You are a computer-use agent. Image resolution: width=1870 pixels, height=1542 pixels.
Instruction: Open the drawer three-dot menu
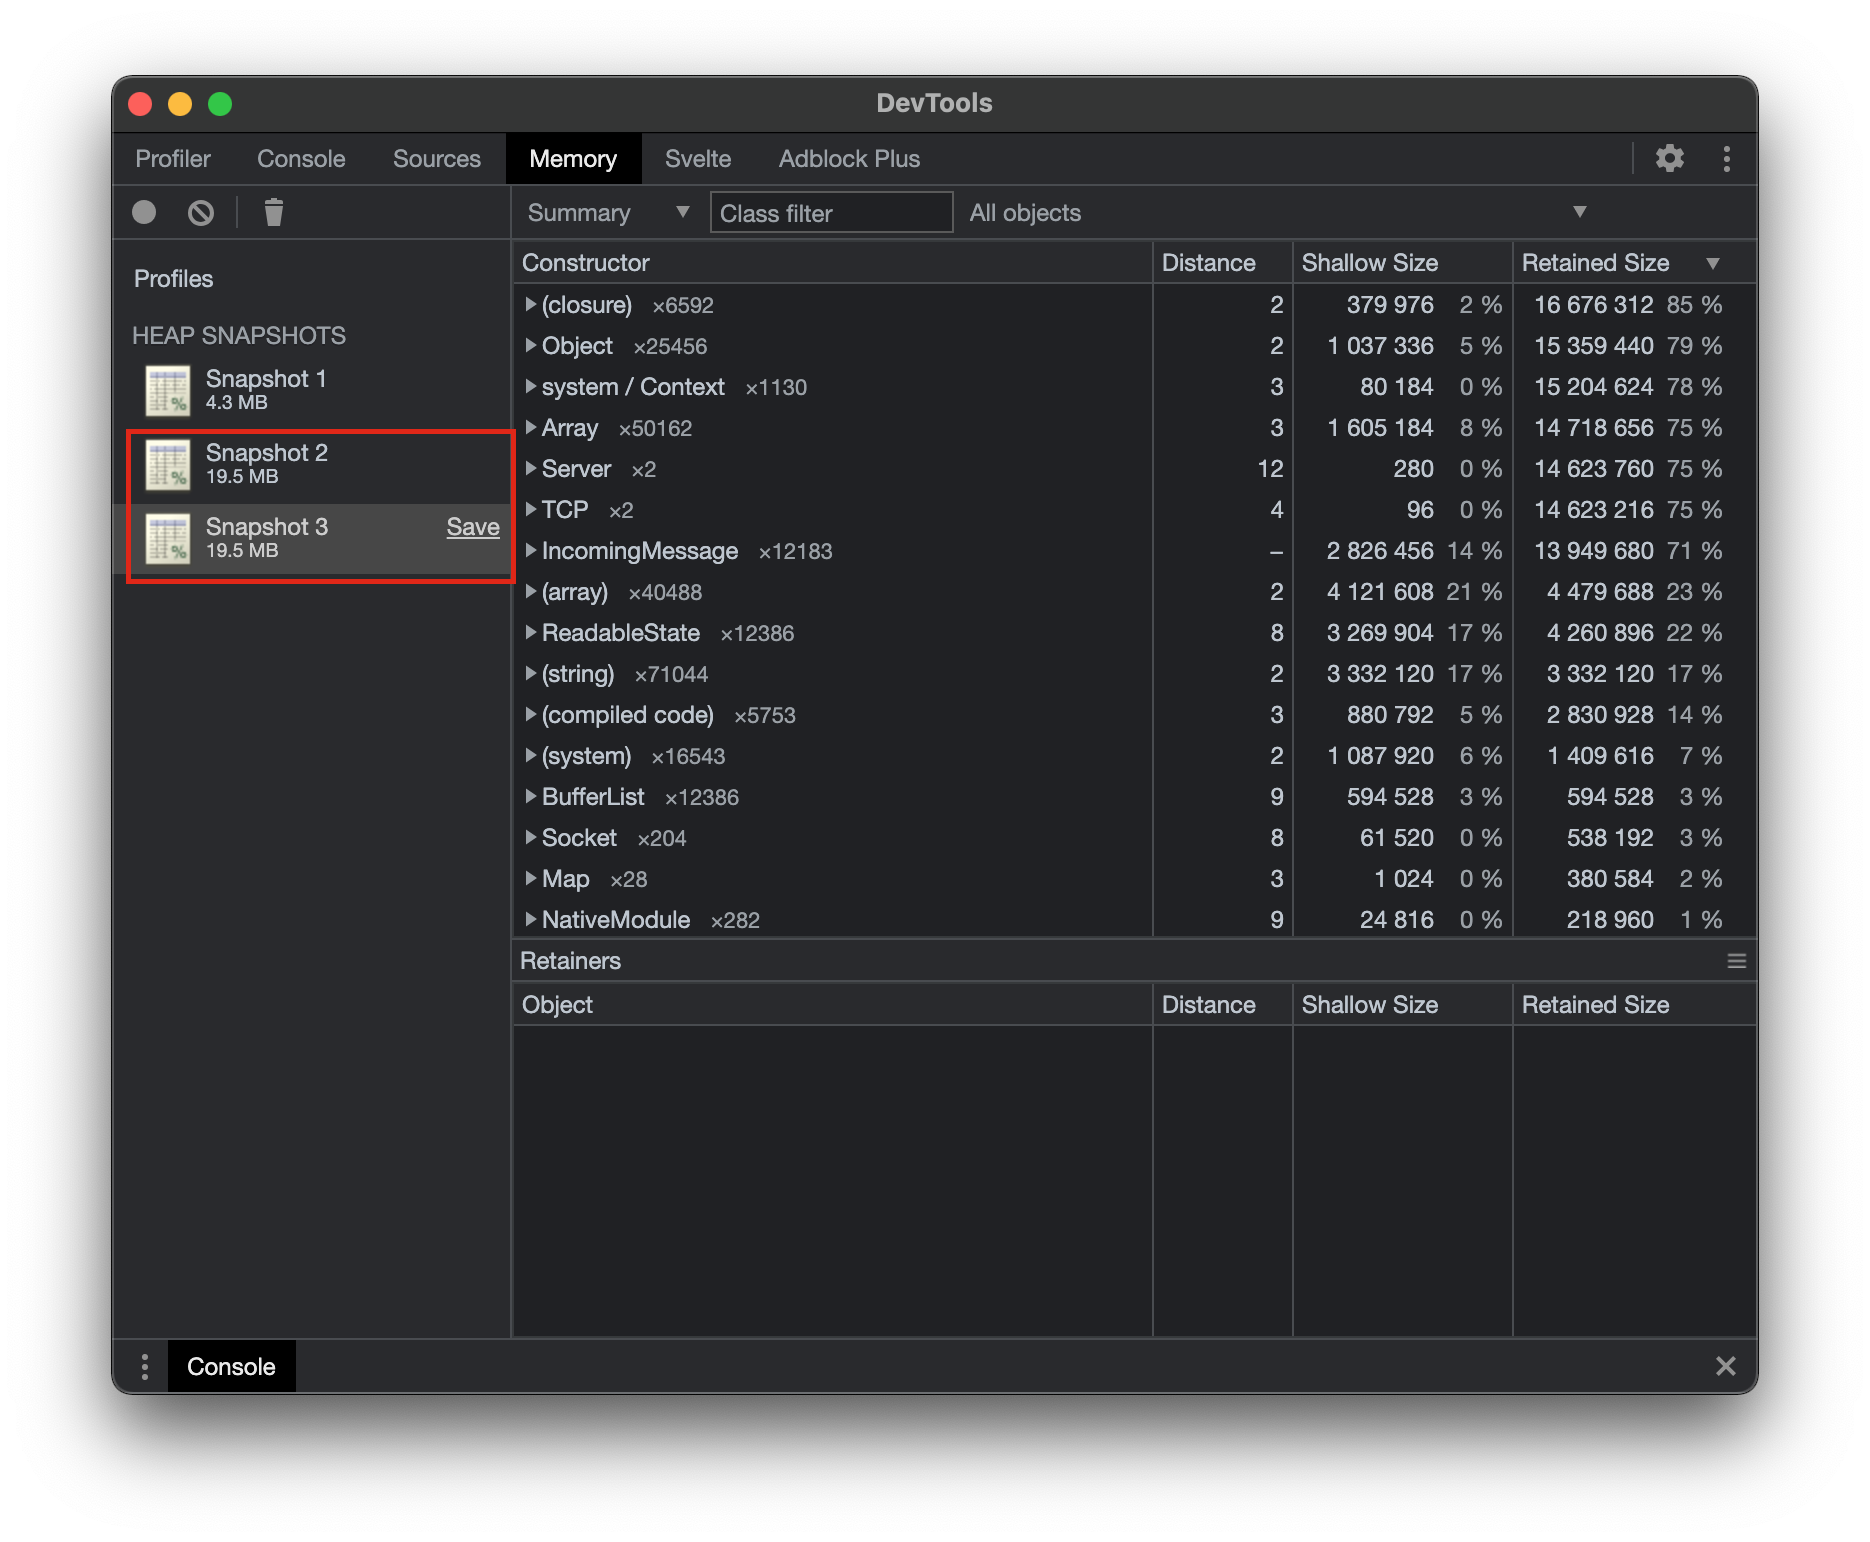click(x=145, y=1366)
